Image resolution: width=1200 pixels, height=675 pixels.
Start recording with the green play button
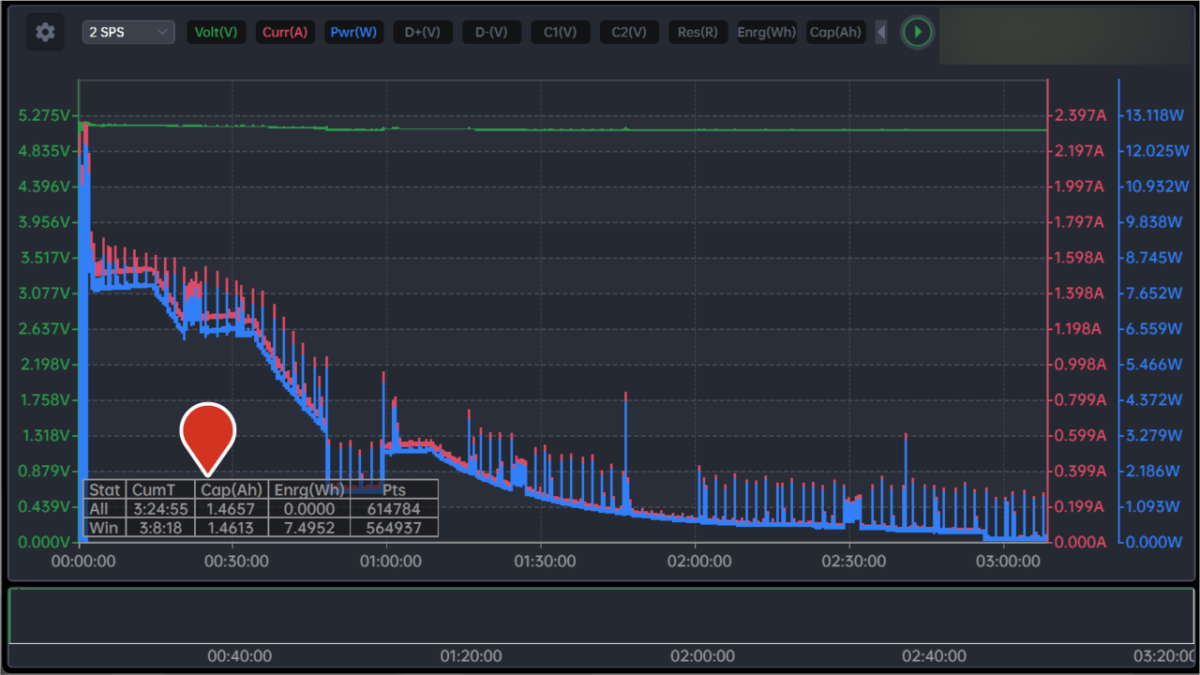coord(917,32)
